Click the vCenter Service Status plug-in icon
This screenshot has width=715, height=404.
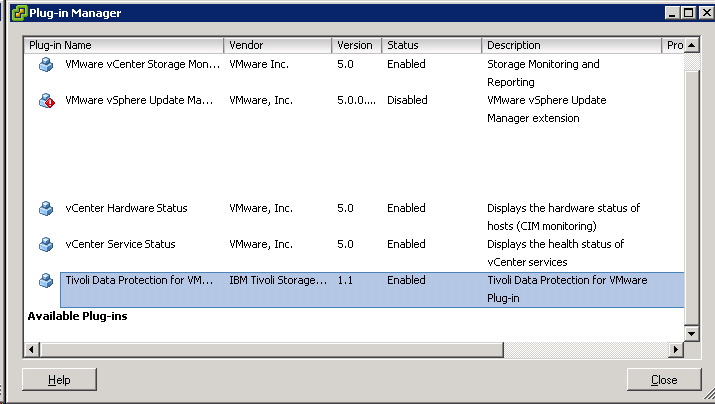point(46,245)
